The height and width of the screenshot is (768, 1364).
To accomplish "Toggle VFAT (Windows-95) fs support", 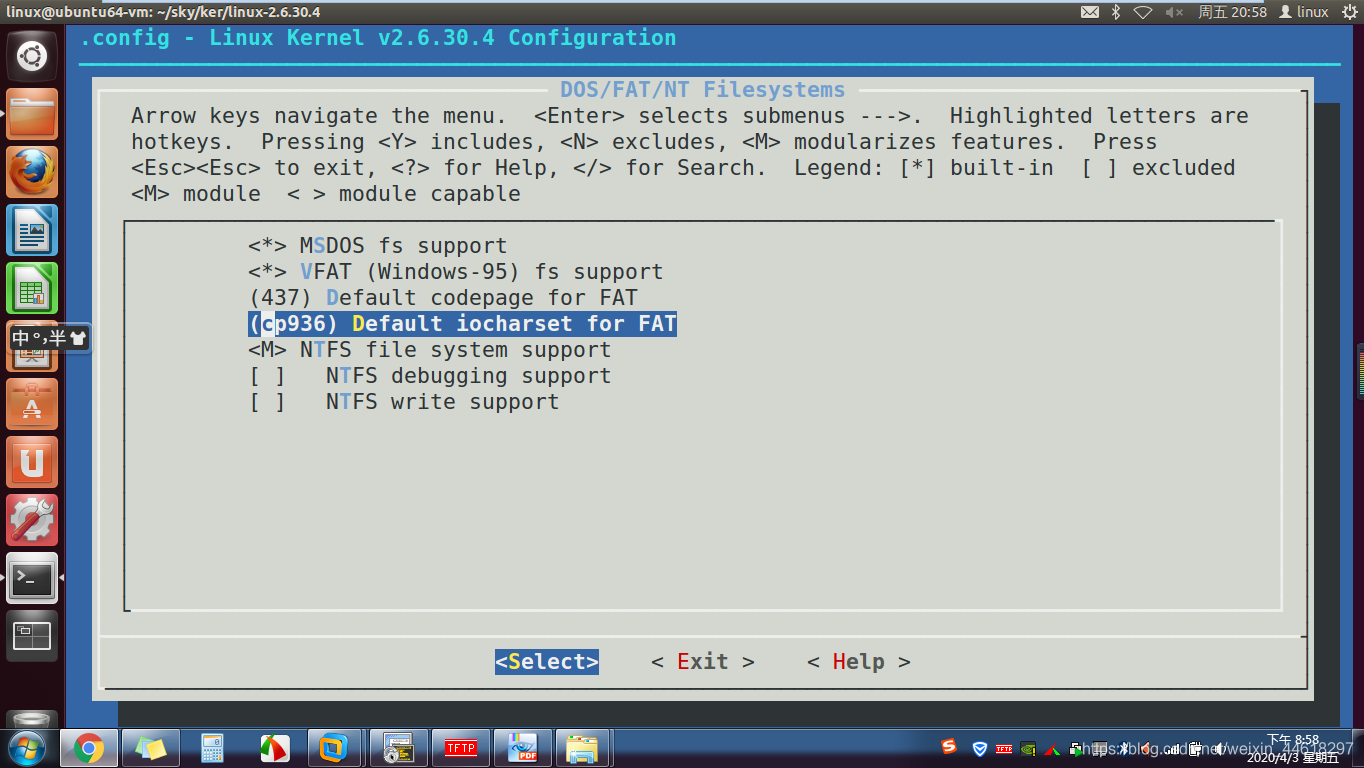I will click(456, 272).
